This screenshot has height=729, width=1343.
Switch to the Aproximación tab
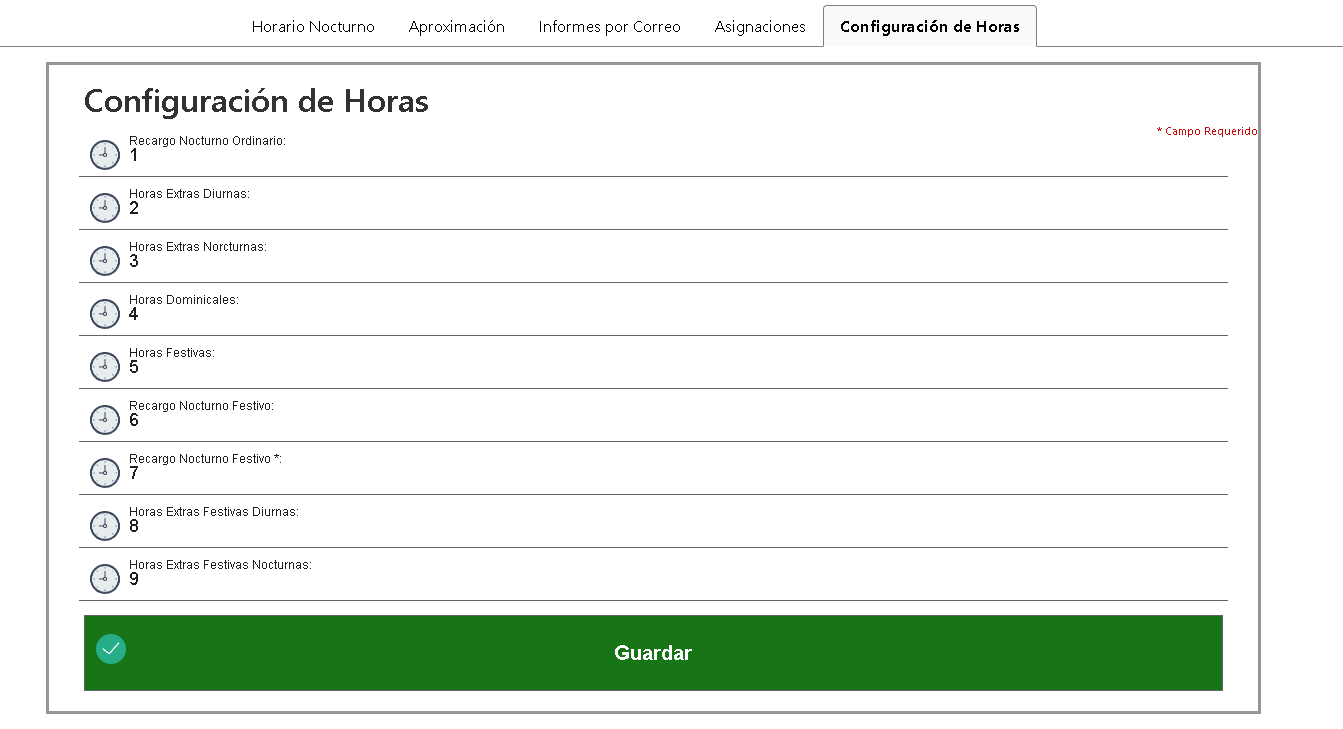456,27
